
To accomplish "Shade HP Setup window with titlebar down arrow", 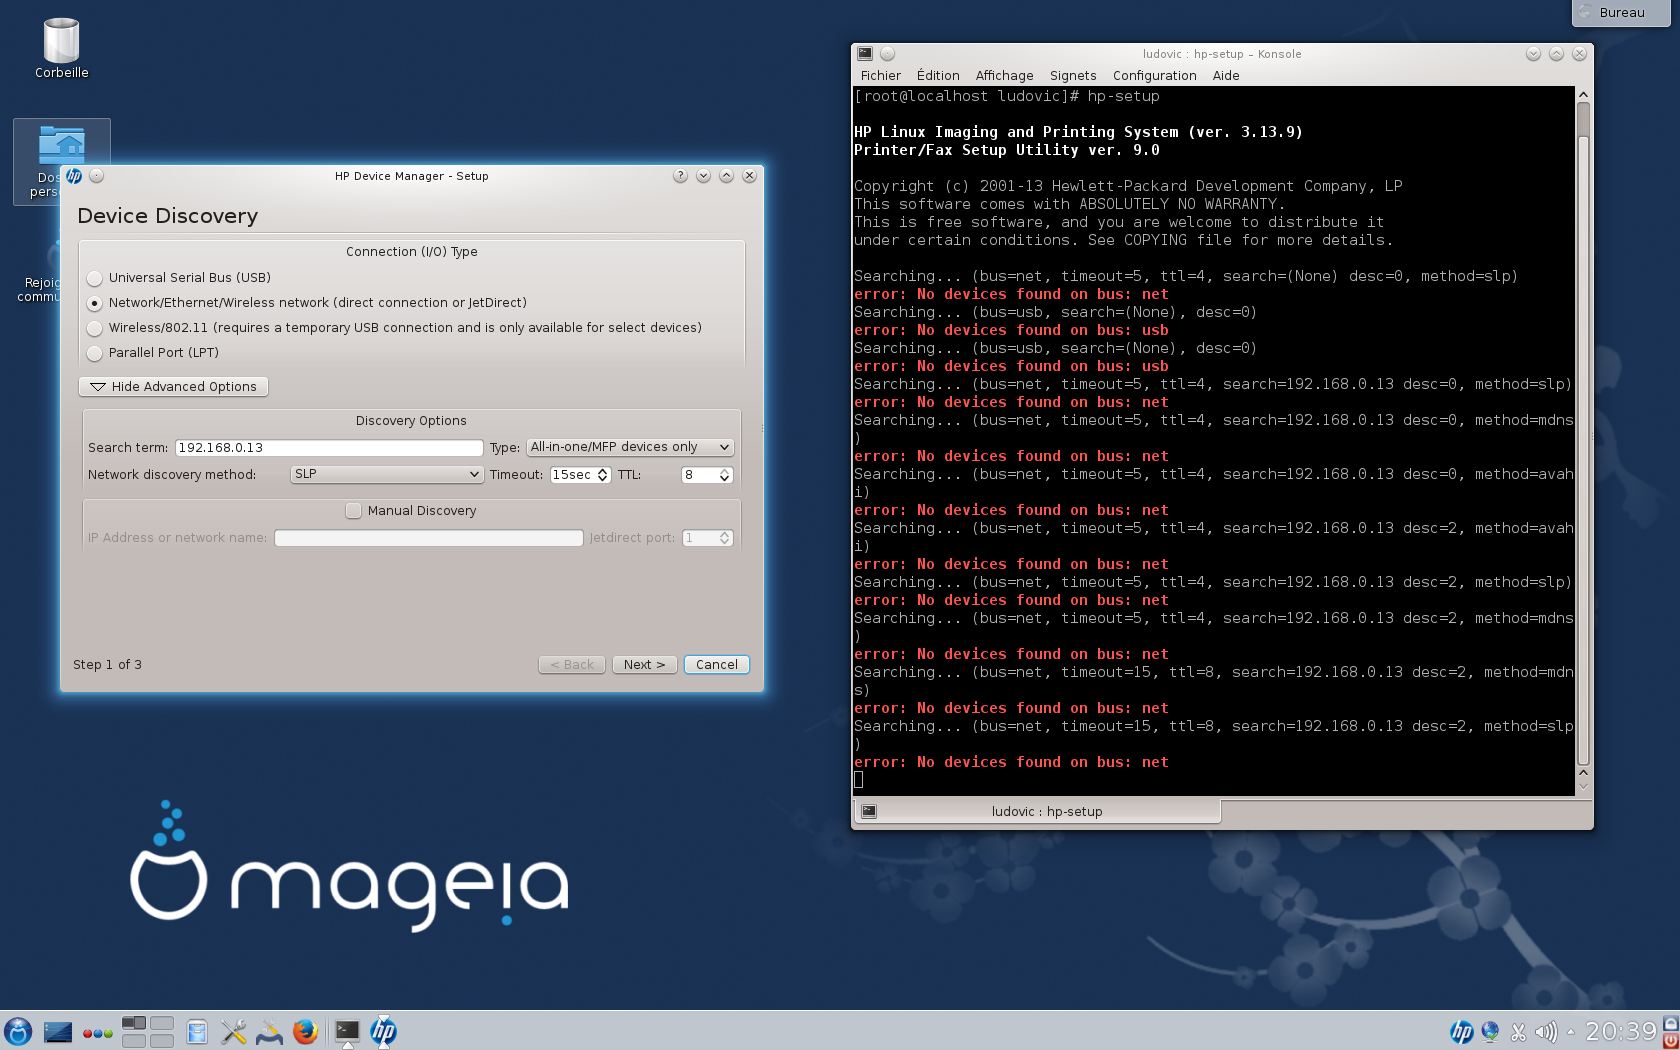I will coord(703,176).
